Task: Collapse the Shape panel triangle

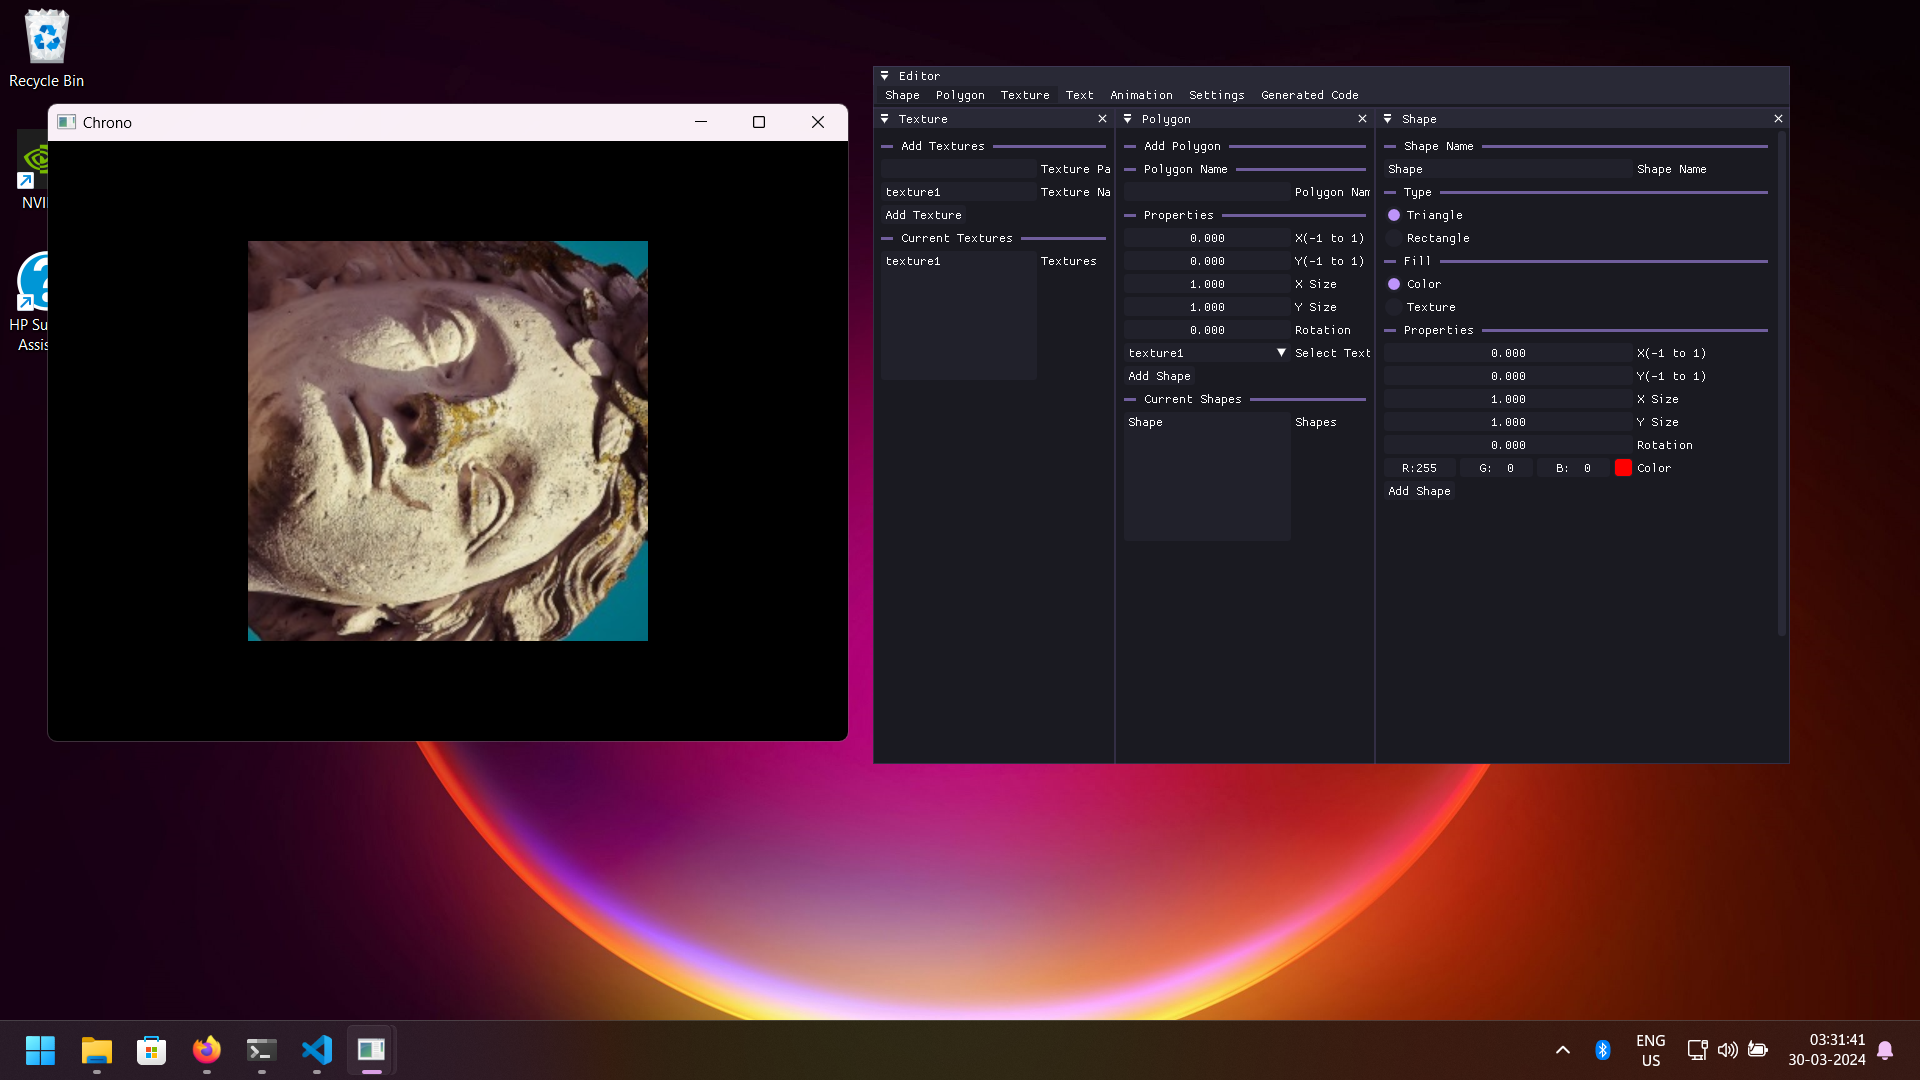Action: pyautogui.click(x=1387, y=119)
